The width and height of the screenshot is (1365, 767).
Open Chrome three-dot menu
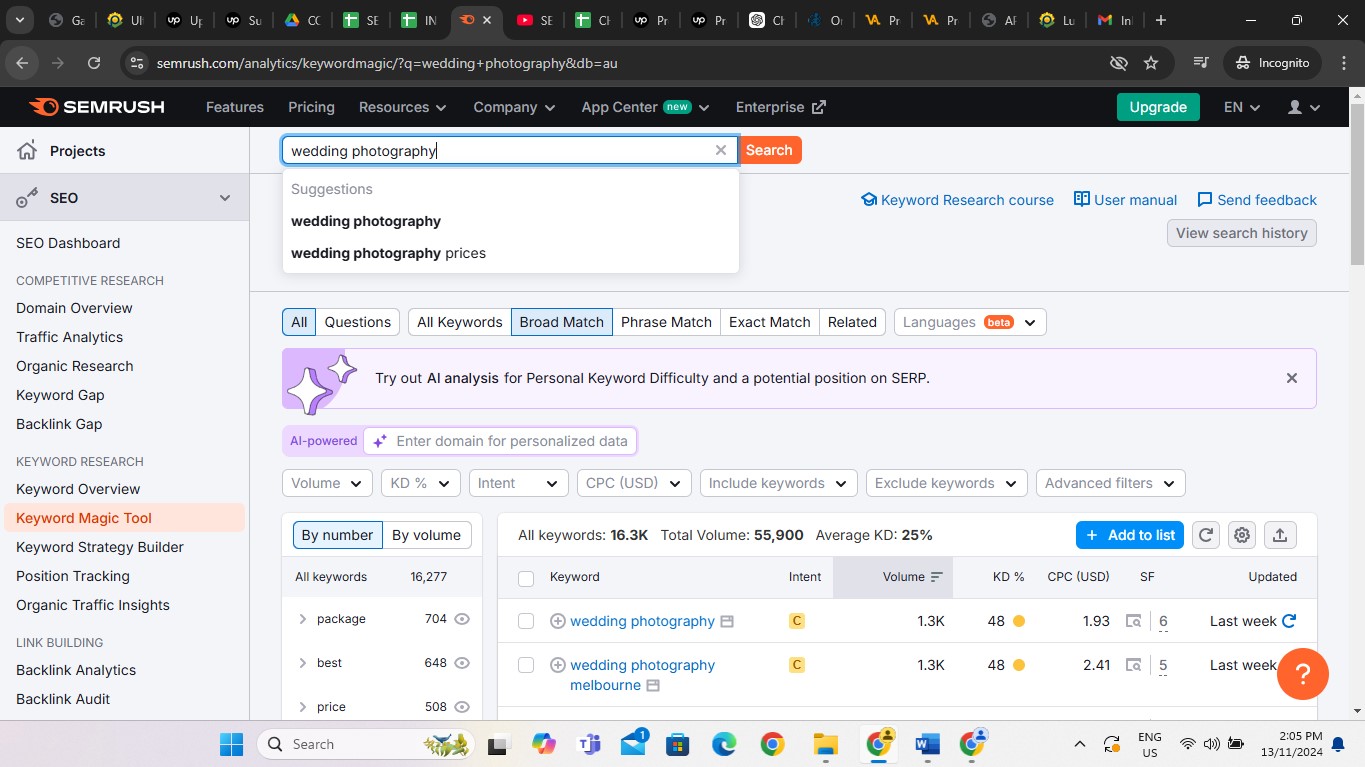[1342, 63]
